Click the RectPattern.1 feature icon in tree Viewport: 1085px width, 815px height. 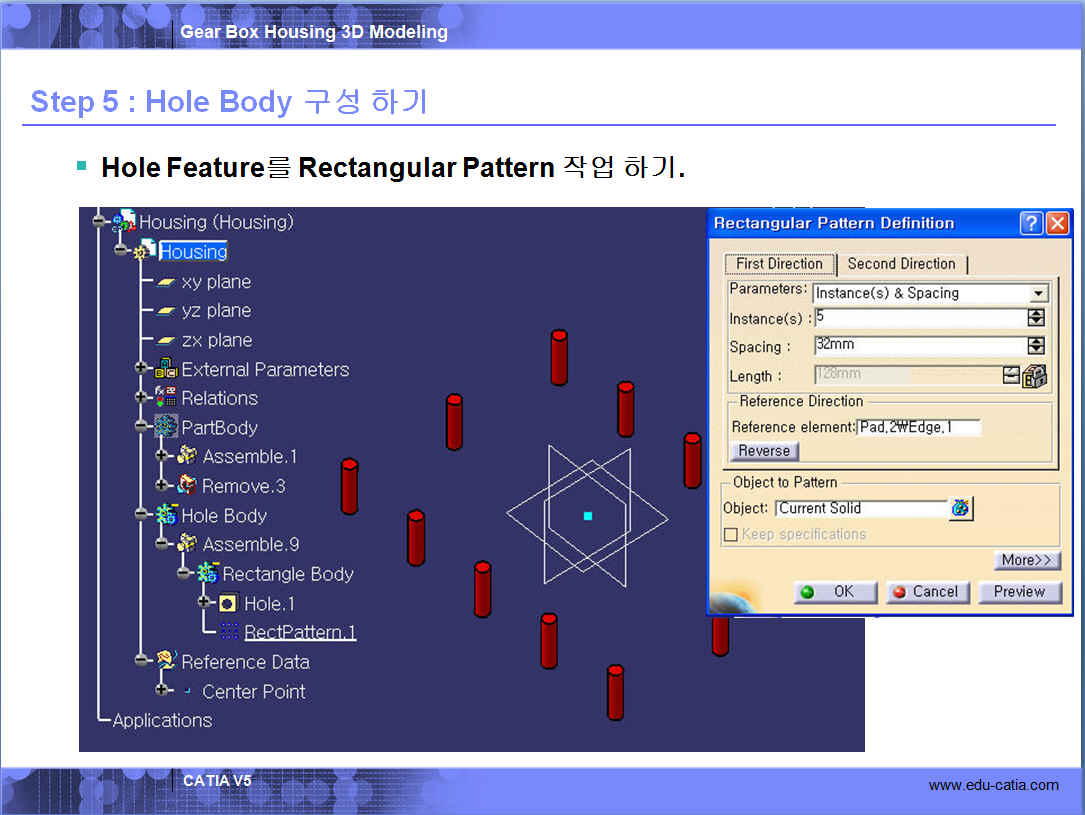(x=230, y=632)
